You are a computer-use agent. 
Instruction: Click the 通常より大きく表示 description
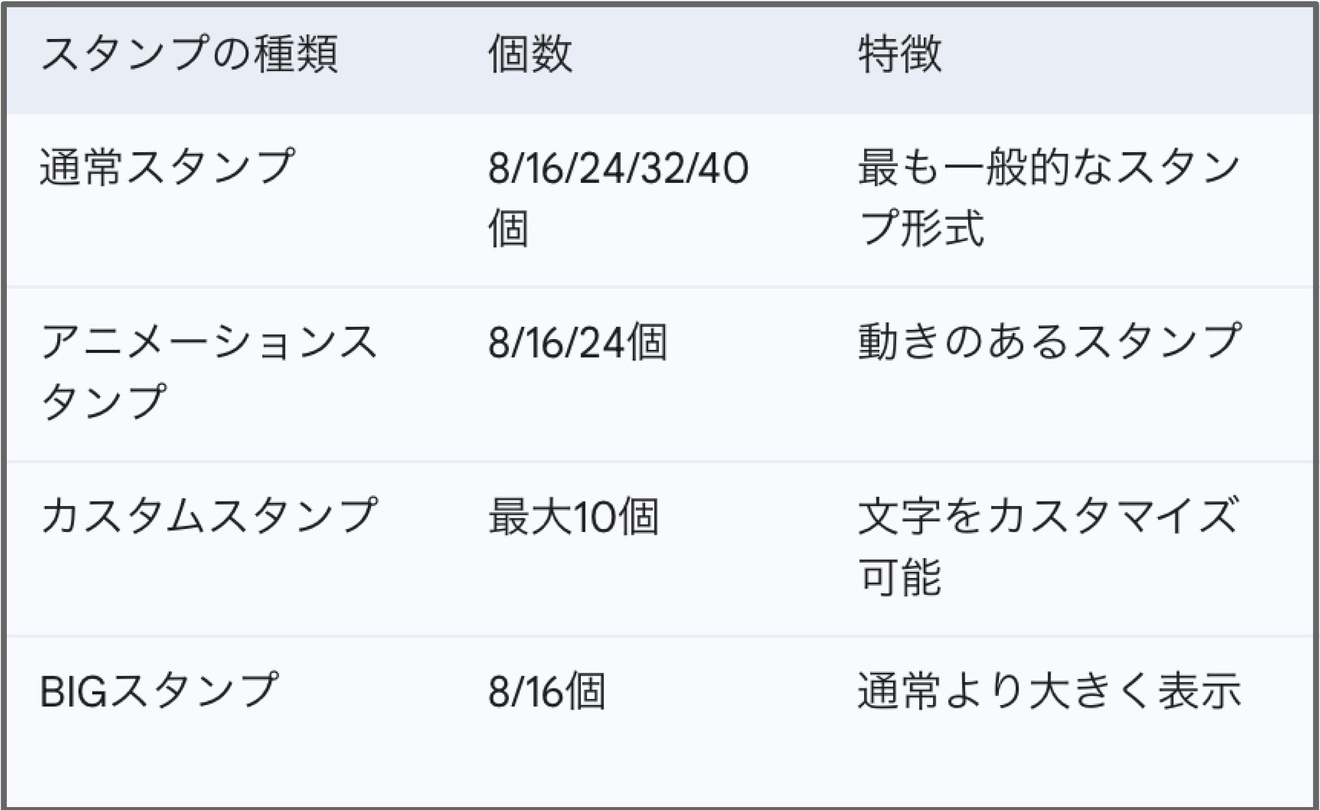point(1049,692)
